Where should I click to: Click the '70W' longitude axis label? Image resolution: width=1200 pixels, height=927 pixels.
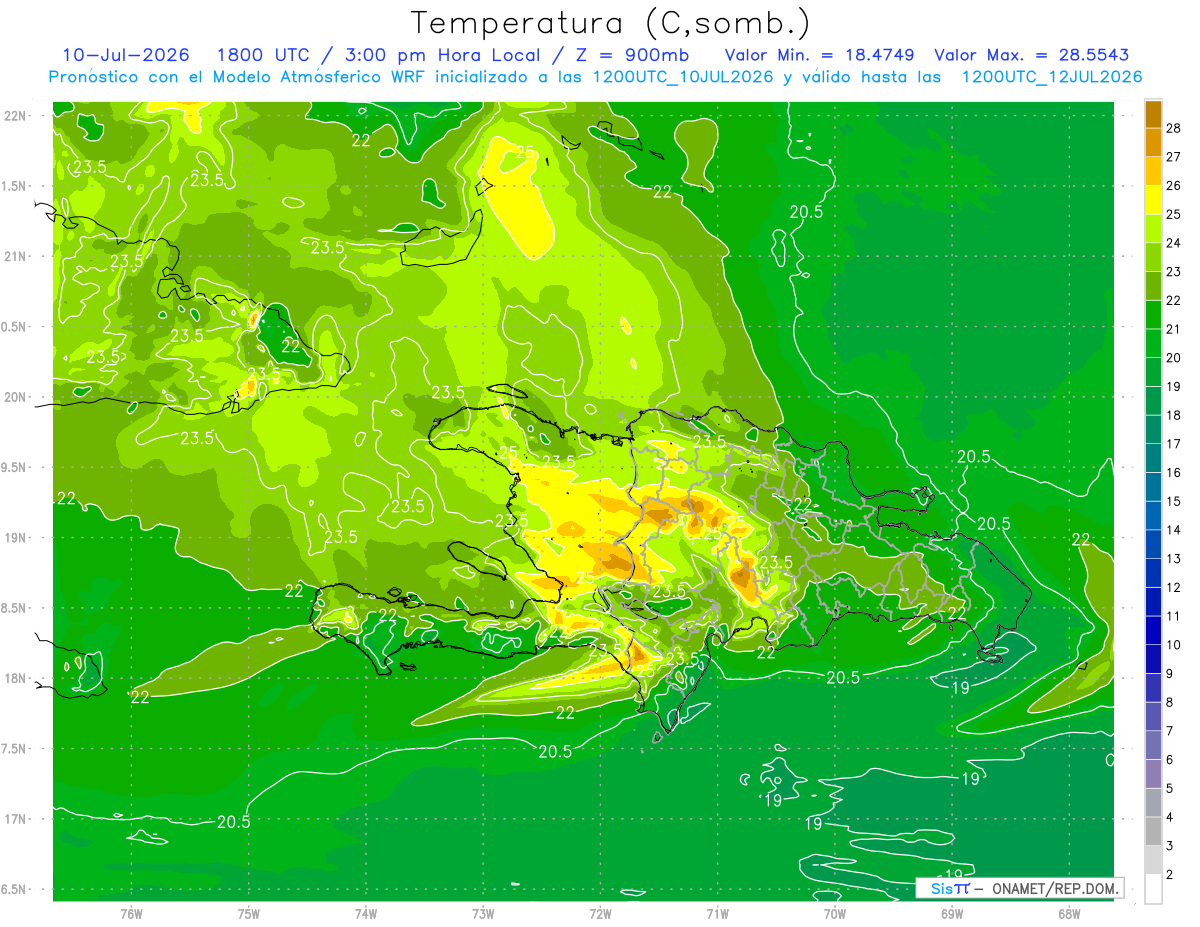pyautogui.click(x=835, y=913)
